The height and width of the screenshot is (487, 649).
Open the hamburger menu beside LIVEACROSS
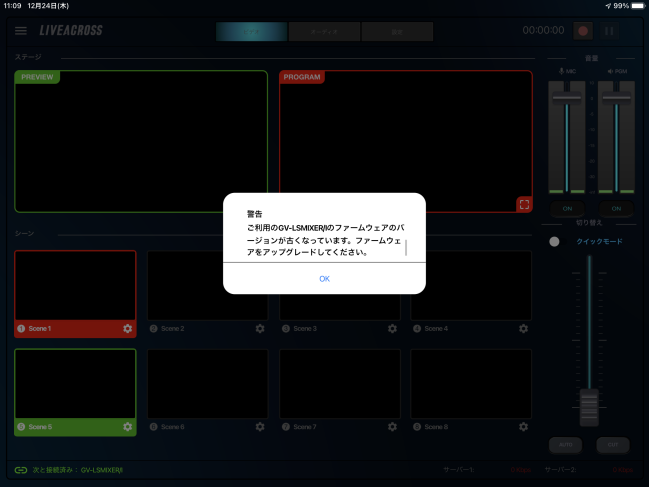tap(21, 31)
